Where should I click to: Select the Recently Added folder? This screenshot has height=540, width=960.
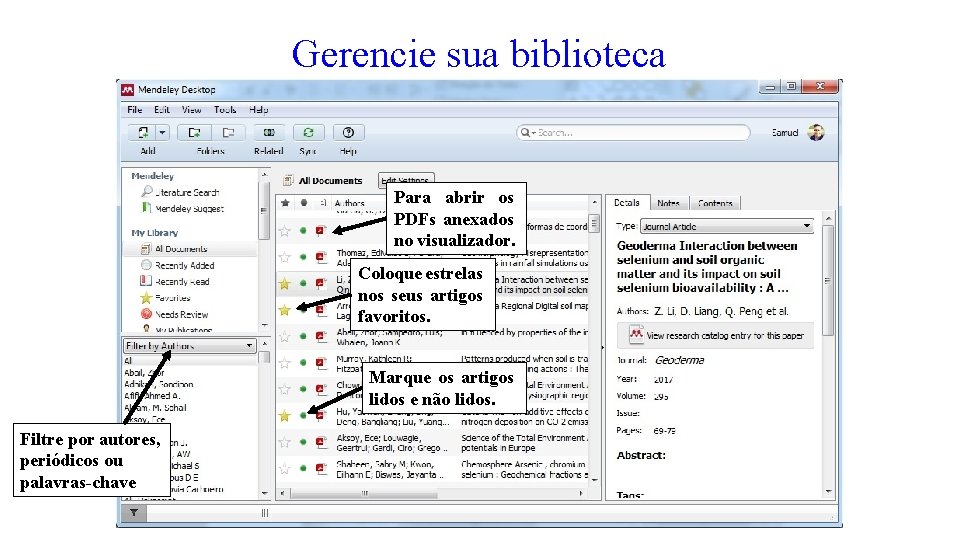[x=184, y=266]
